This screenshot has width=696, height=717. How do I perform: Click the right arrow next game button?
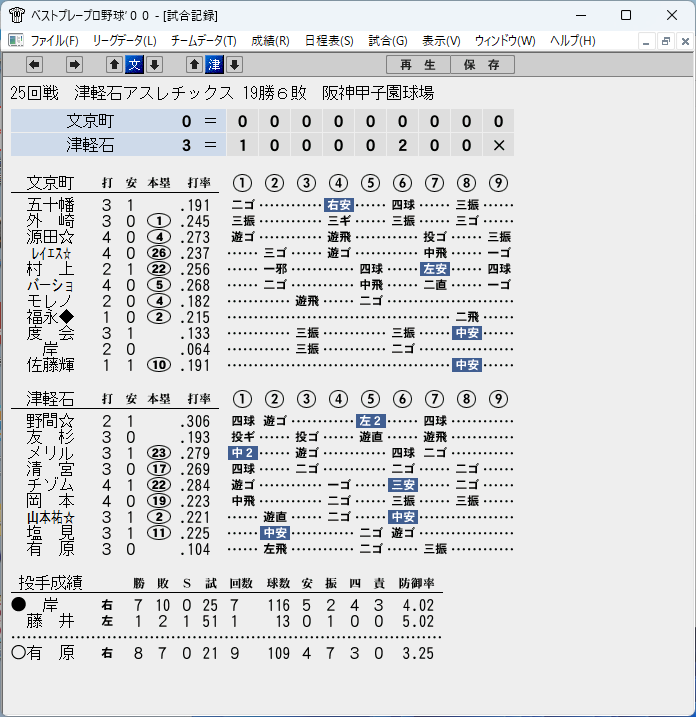click(74, 64)
